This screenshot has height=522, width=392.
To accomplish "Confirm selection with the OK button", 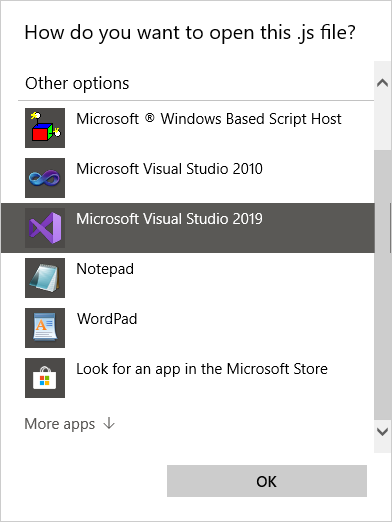I will click(267, 481).
